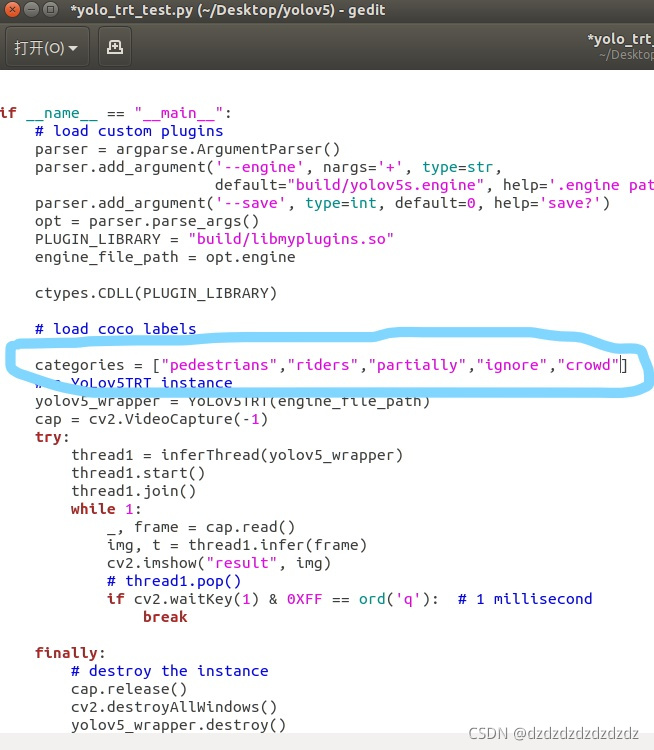Click the 'break' keyword
654x750 pixels.
coord(165,618)
